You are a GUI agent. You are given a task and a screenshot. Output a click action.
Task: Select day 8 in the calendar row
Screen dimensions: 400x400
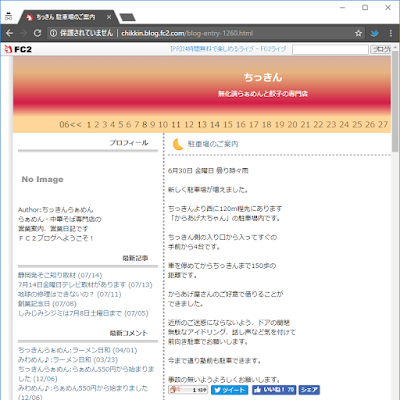(145, 125)
